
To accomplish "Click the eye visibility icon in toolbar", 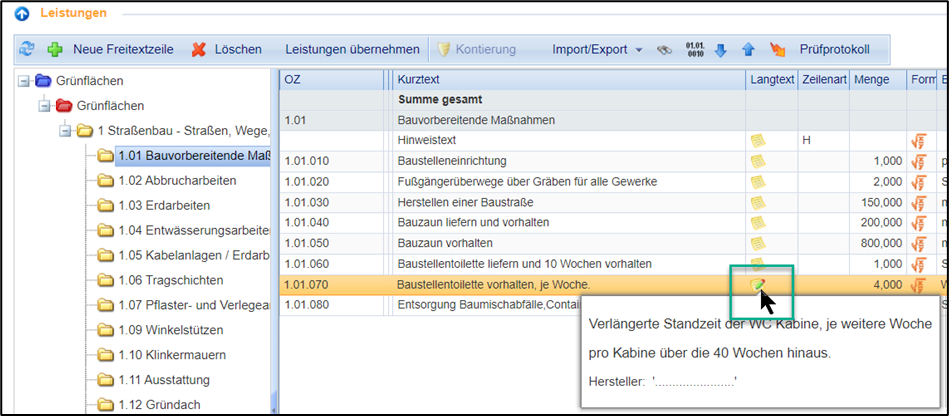I will click(665, 49).
